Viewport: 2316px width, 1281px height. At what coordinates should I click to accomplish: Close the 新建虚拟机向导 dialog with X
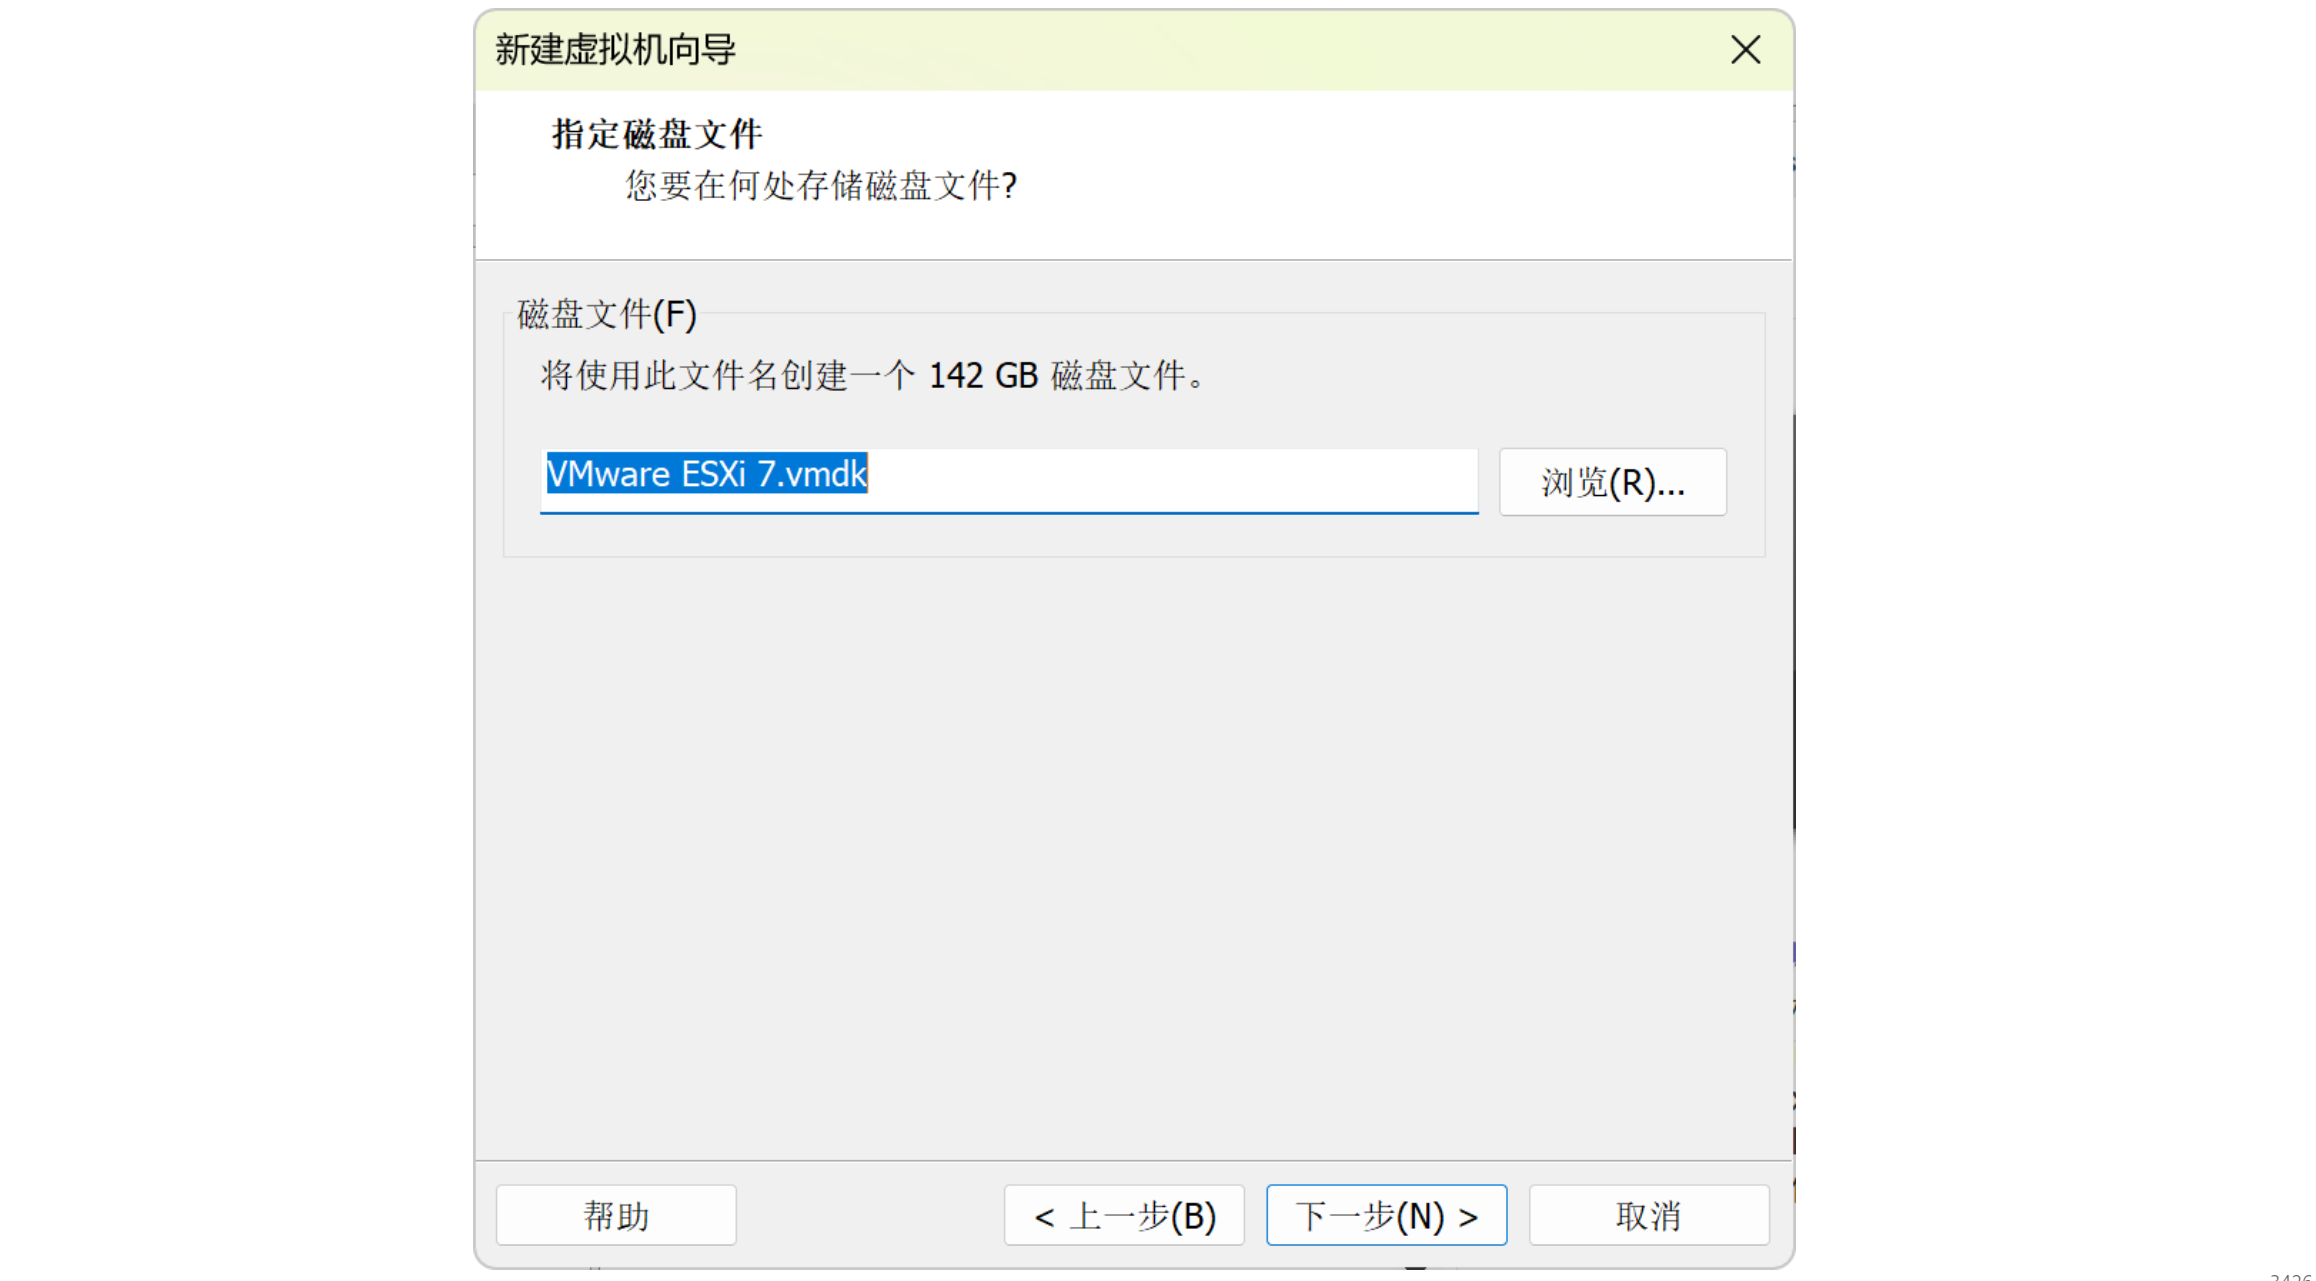click(1745, 49)
